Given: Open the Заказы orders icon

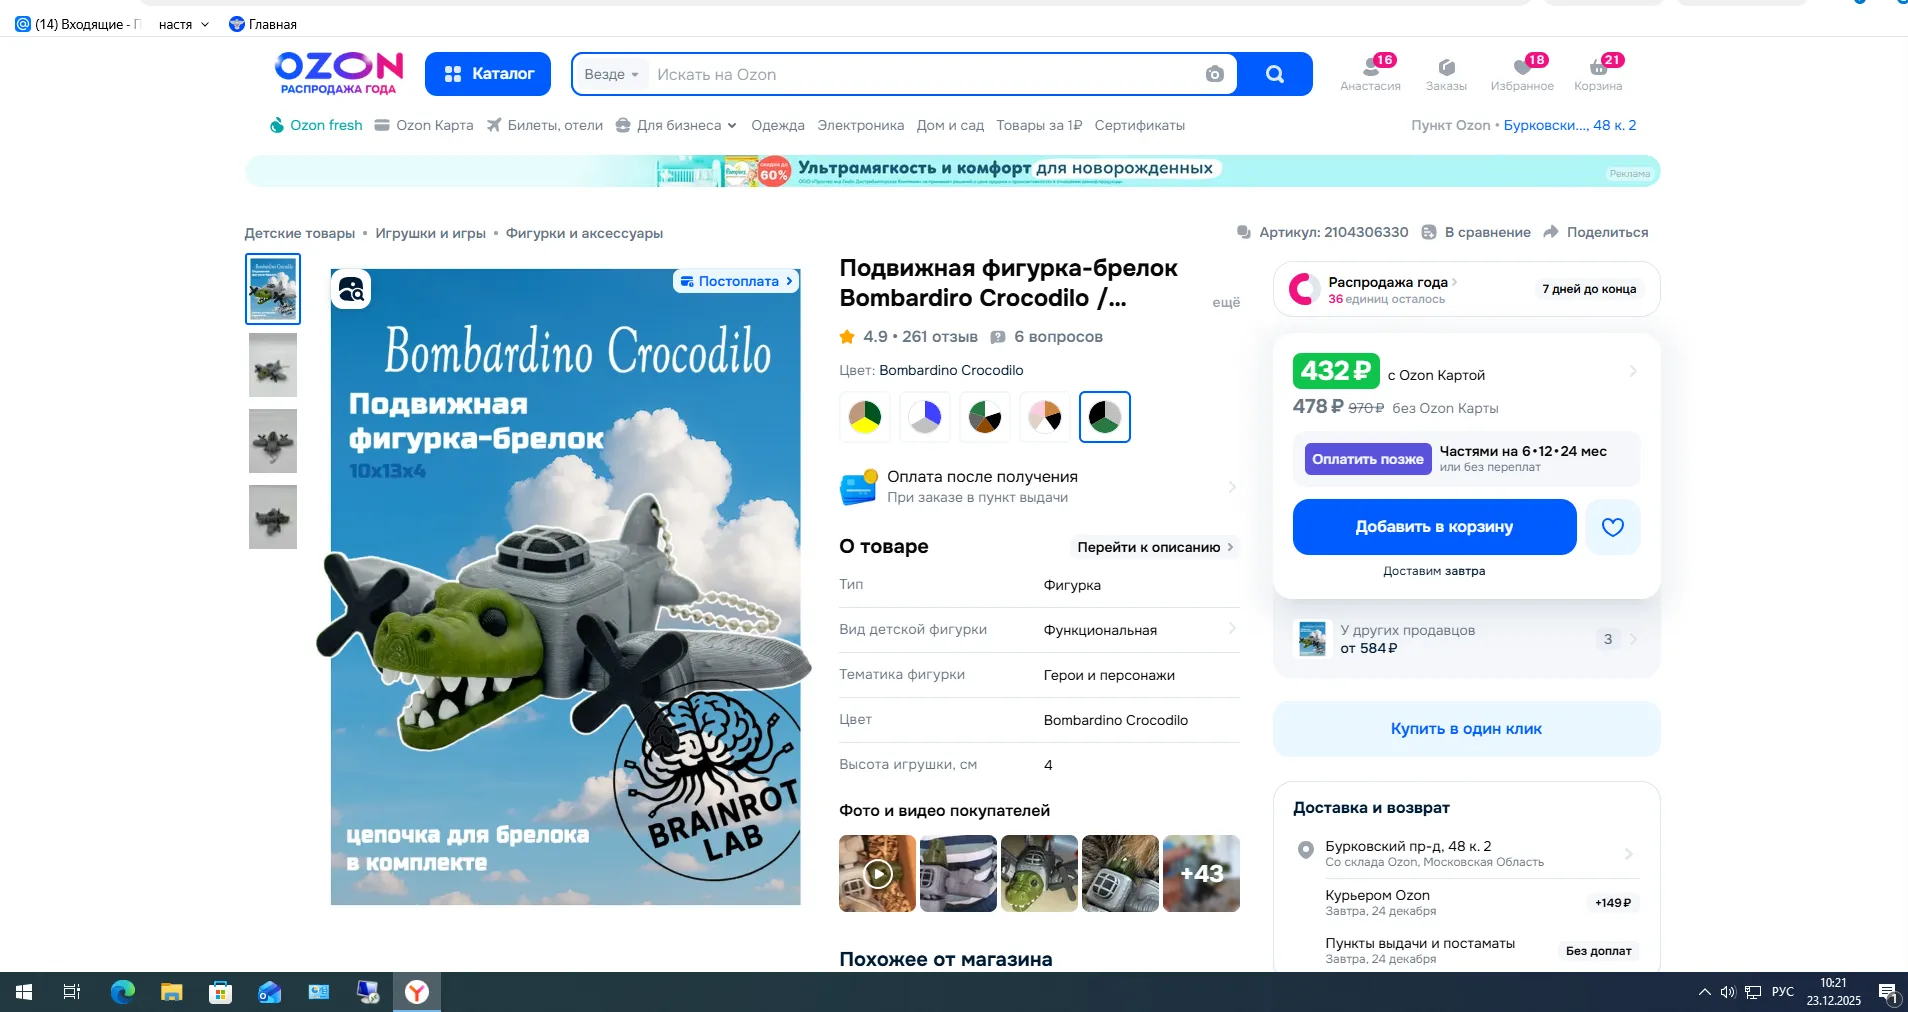Looking at the screenshot, I should tap(1445, 72).
